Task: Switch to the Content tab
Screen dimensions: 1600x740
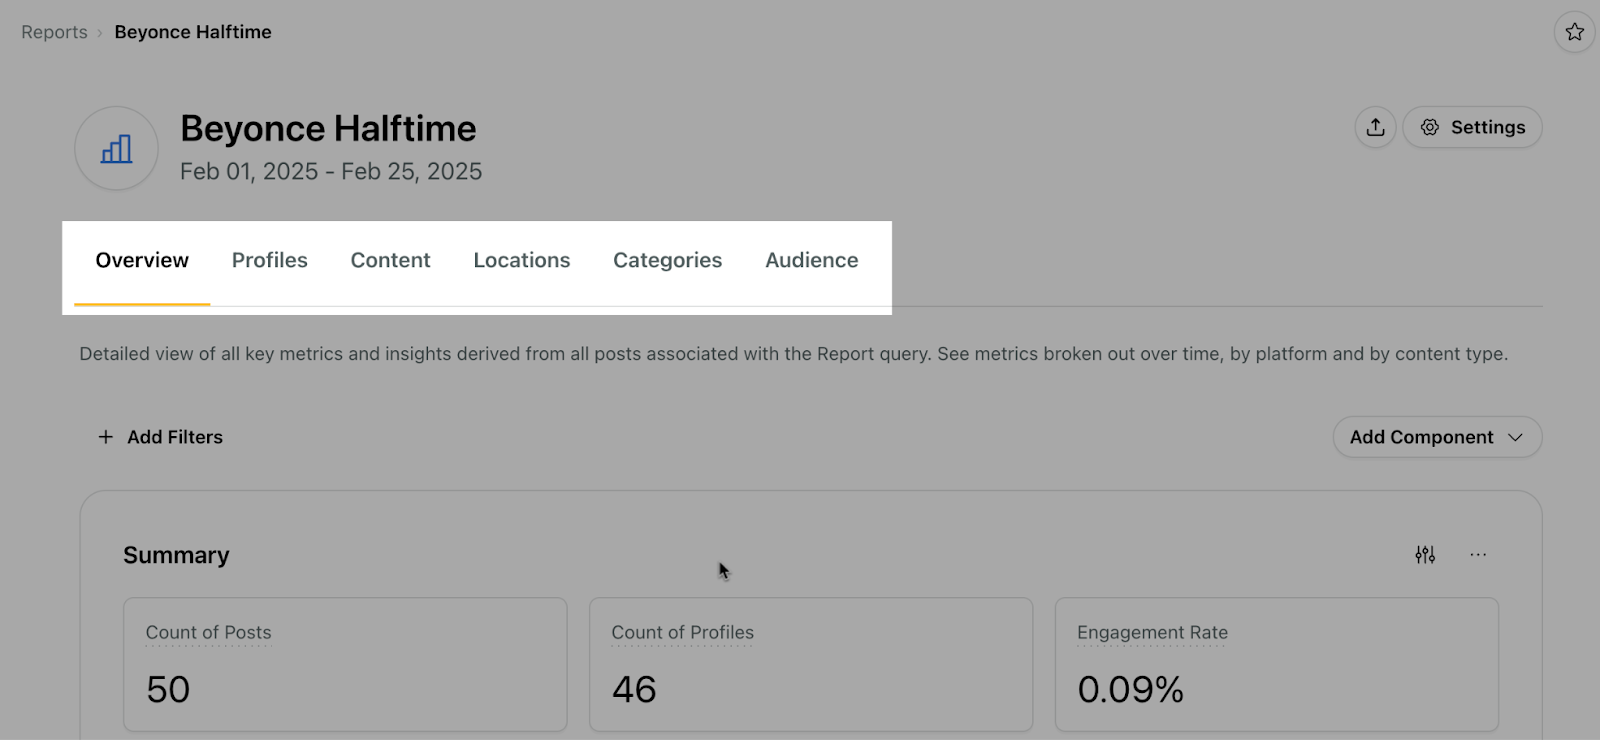Action: [390, 261]
